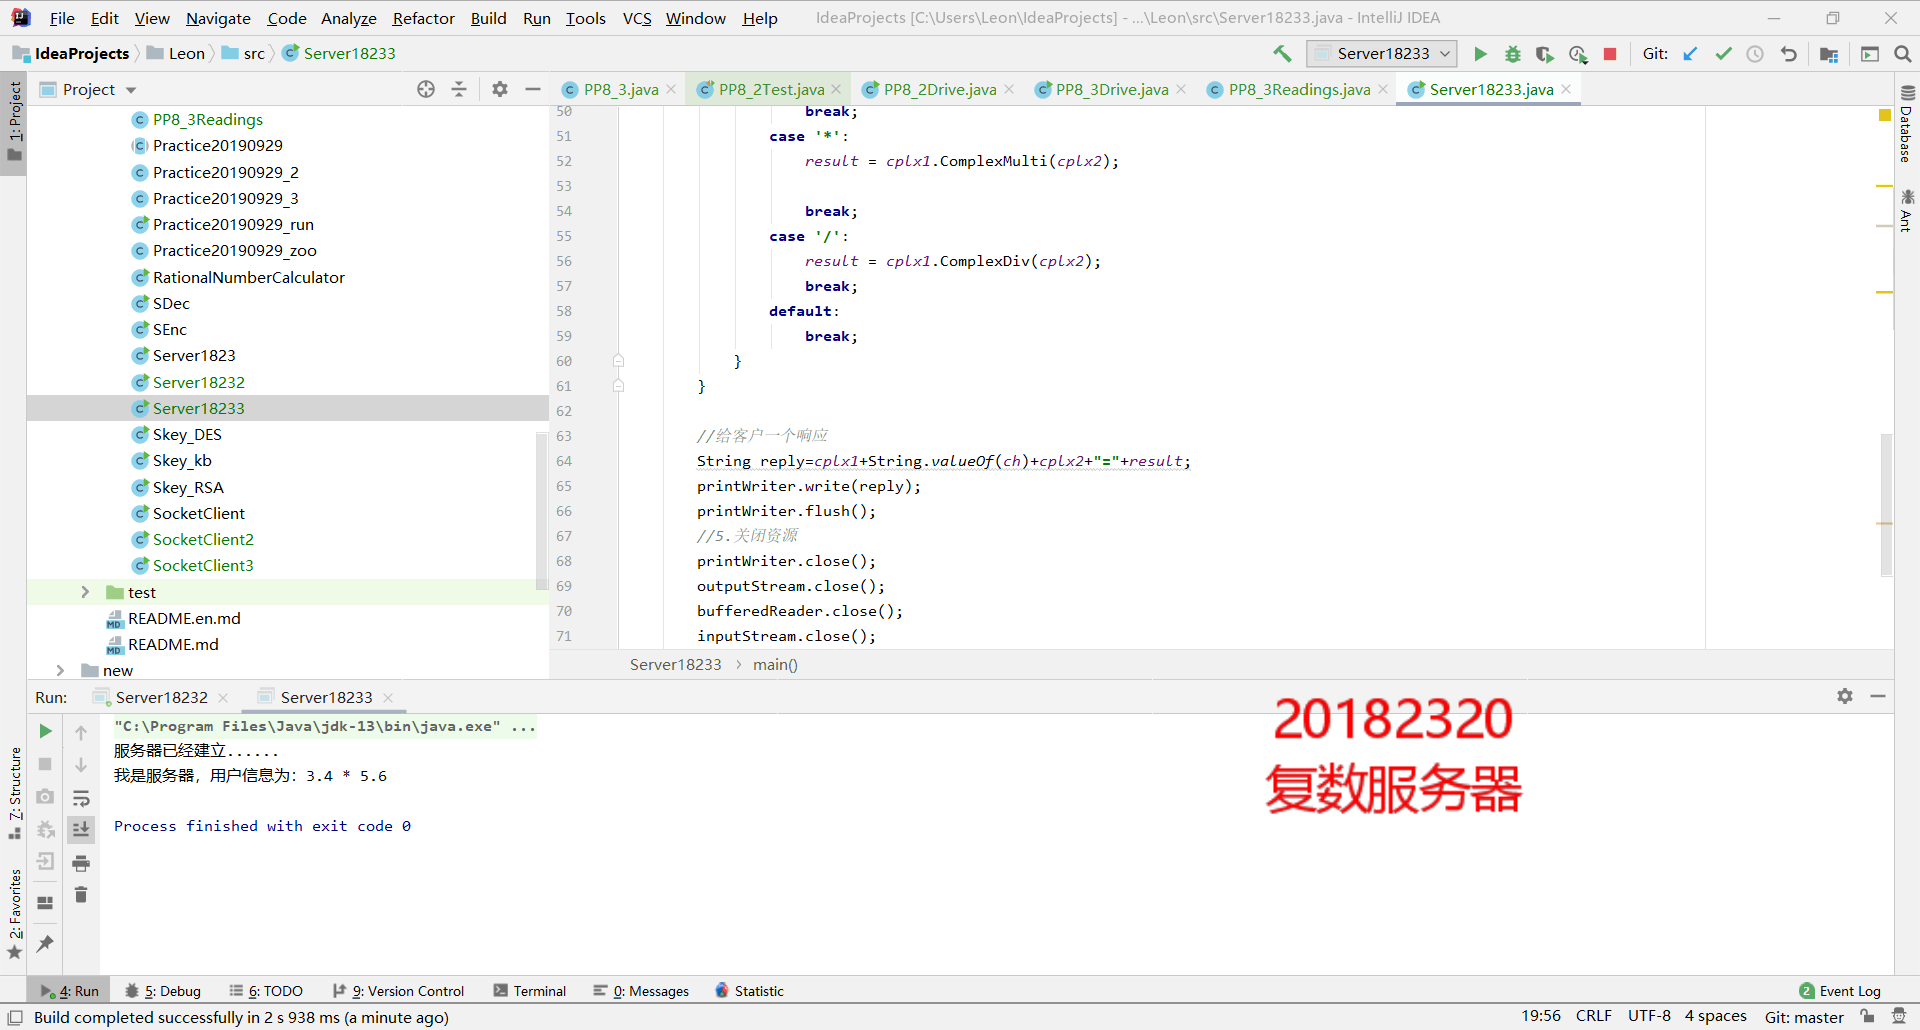
Task: Open Messages tool window
Action: click(x=641, y=991)
